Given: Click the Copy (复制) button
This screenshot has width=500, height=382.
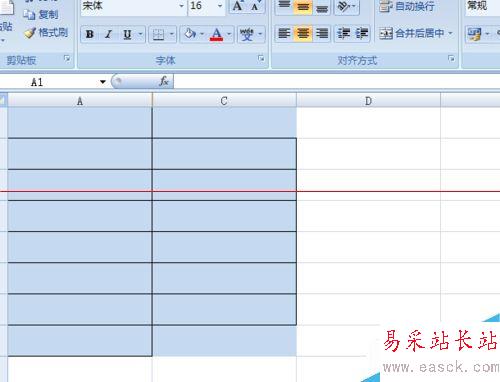Looking at the screenshot, I should pos(41,14).
